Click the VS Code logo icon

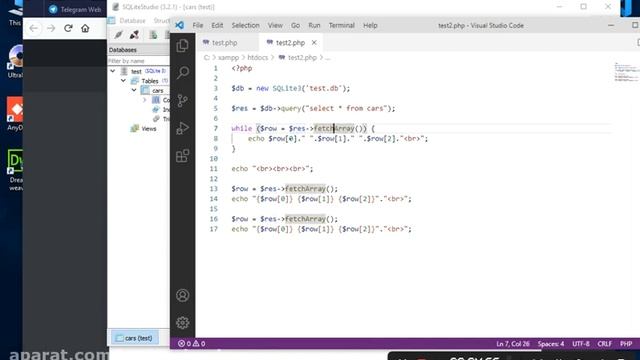(x=180, y=25)
